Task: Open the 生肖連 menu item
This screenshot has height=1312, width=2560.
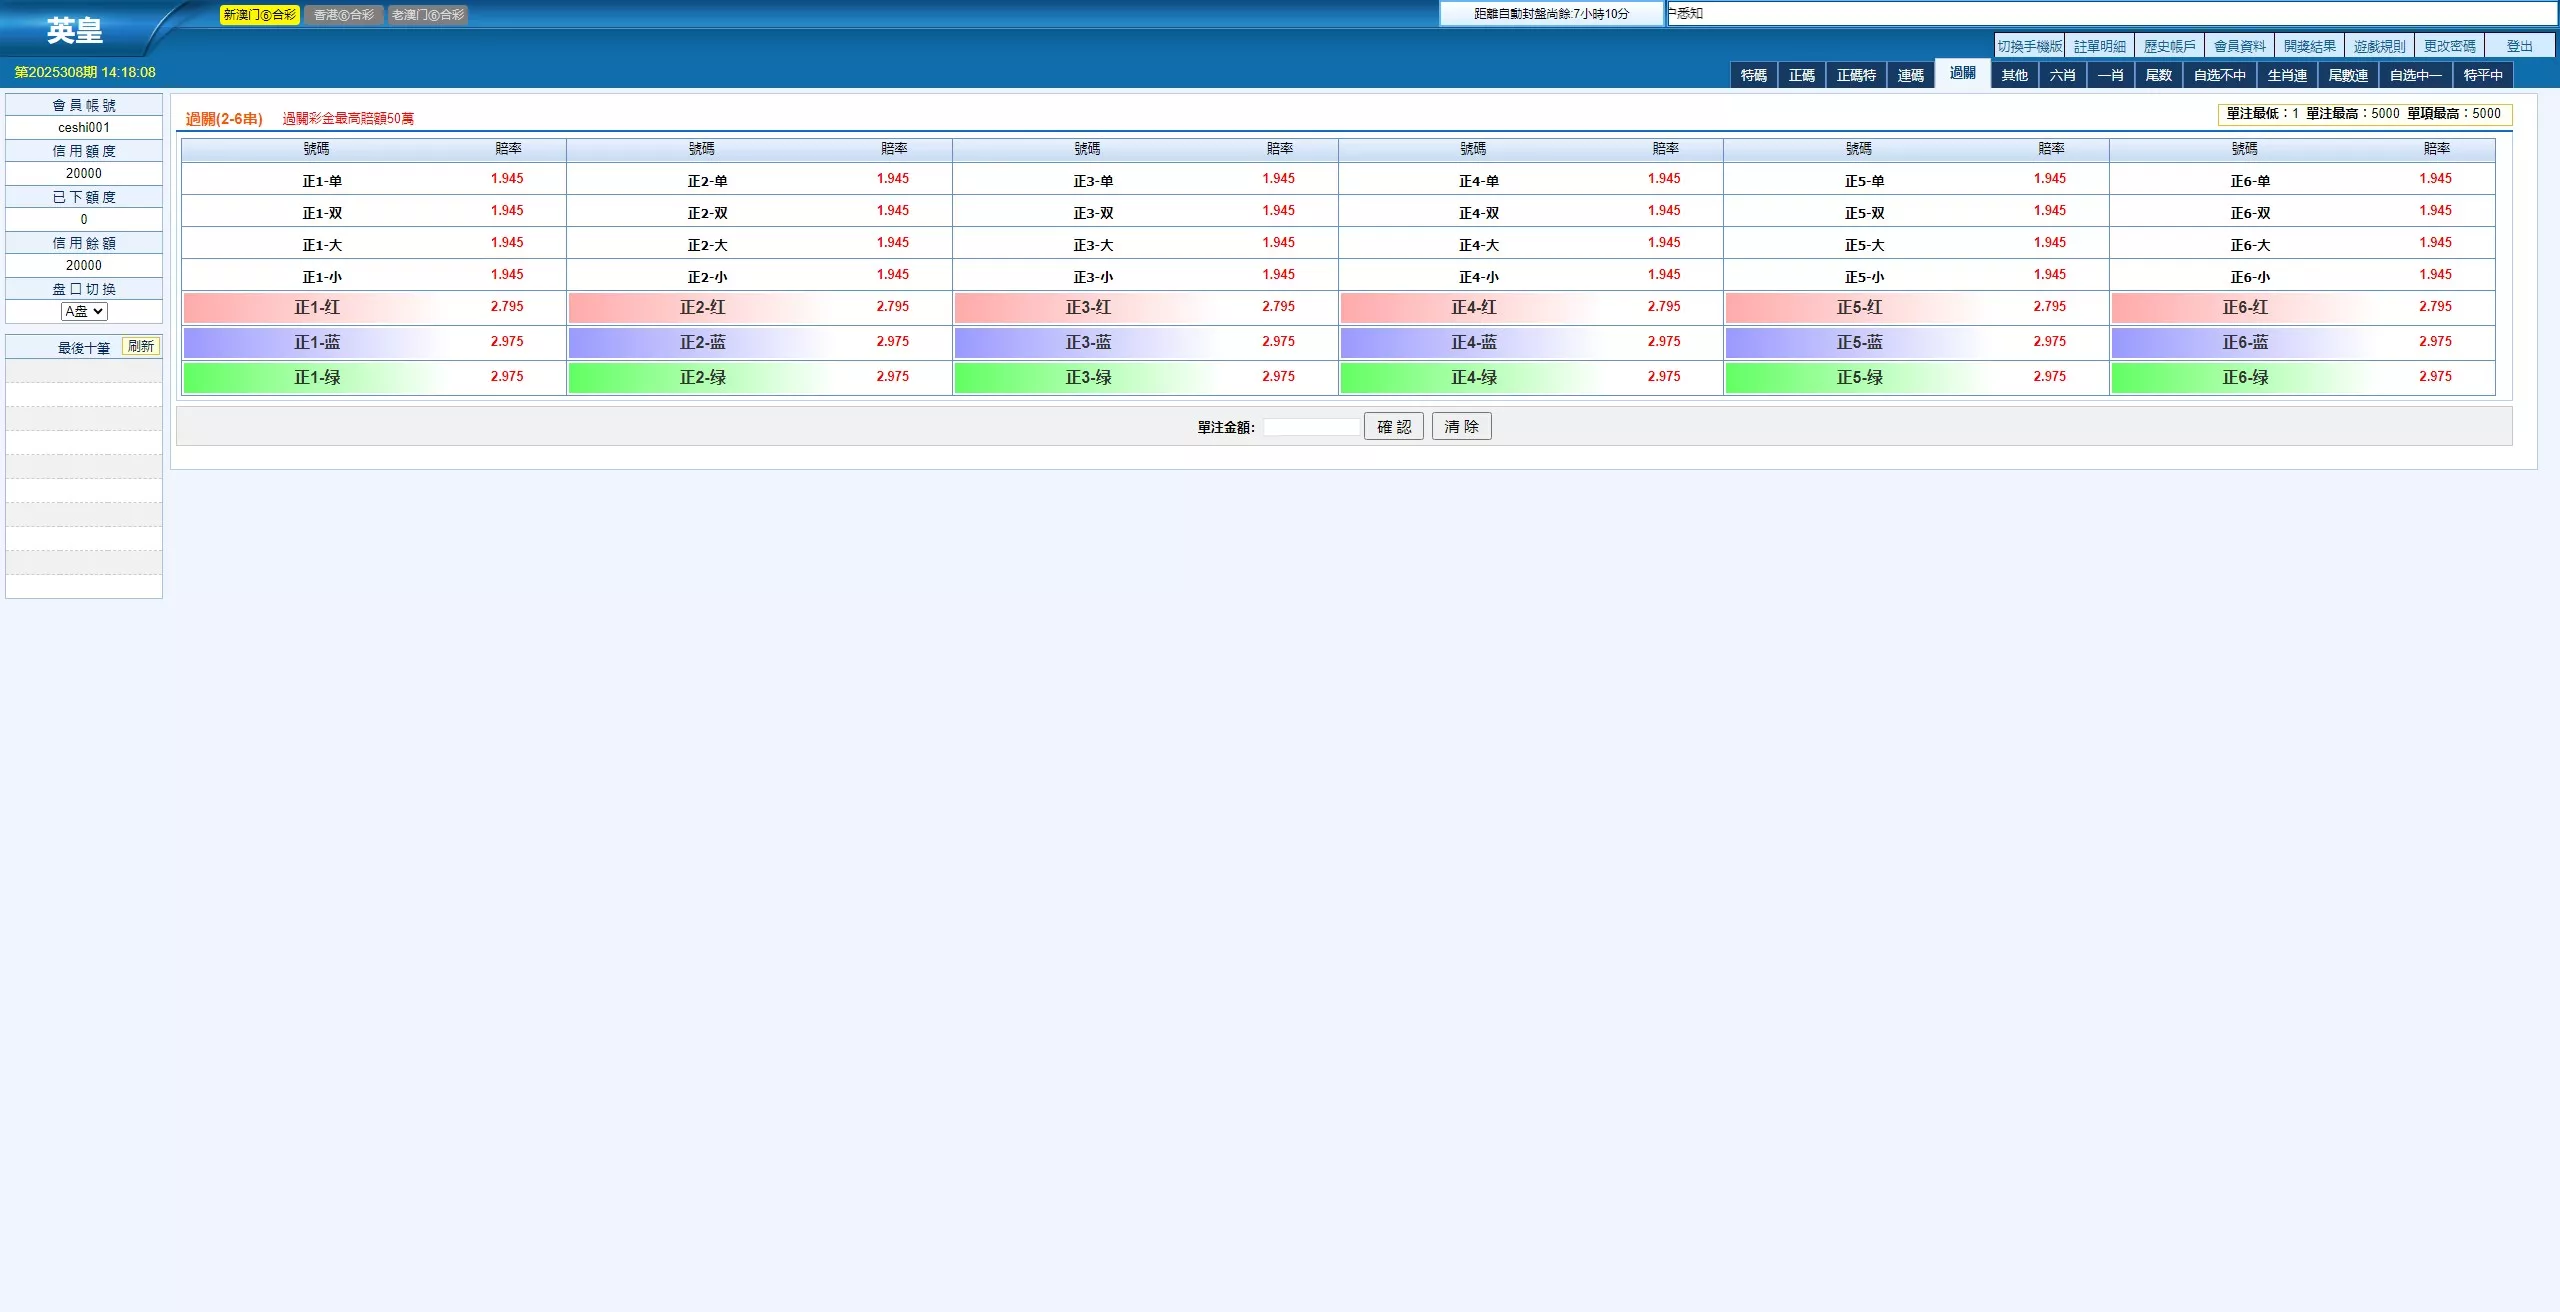Action: (2286, 75)
